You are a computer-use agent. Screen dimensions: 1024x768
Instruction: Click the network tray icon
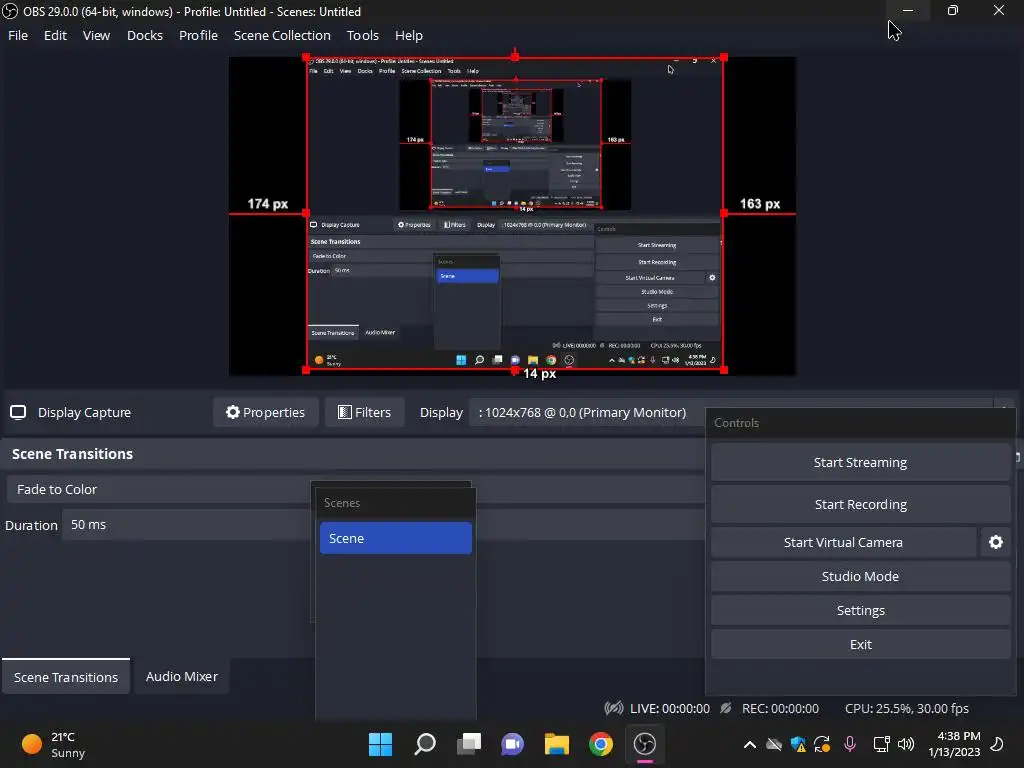point(882,744)
